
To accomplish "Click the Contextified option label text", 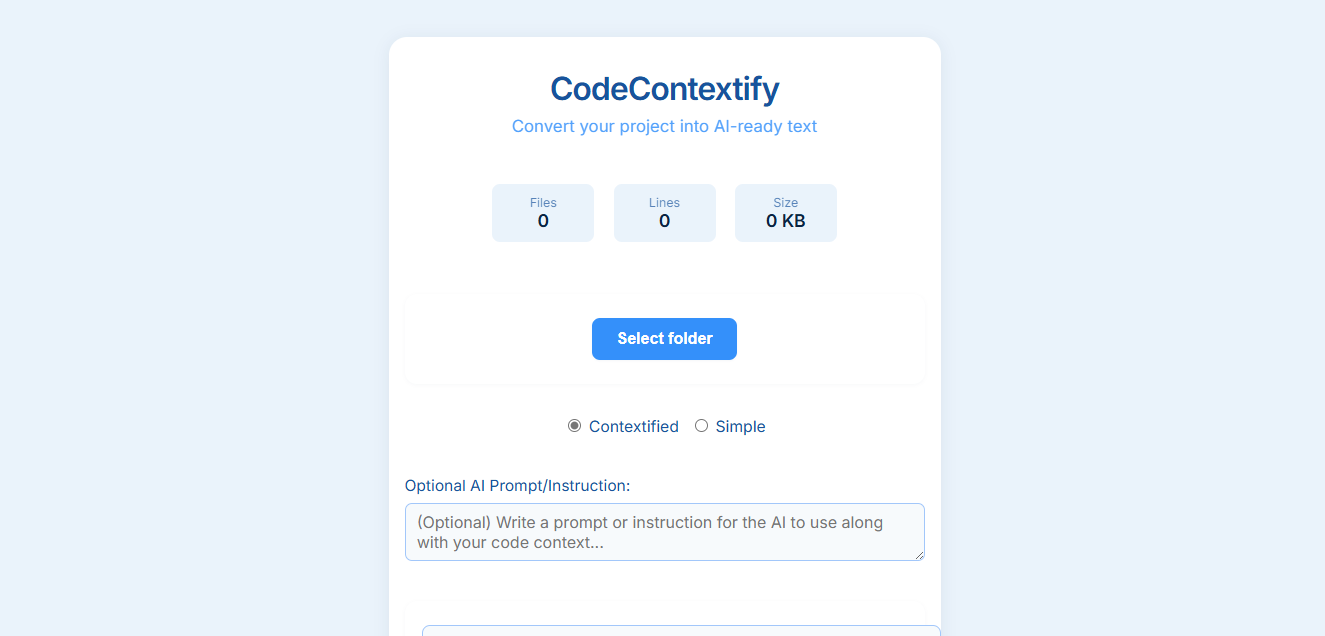I will click(633, 427).
